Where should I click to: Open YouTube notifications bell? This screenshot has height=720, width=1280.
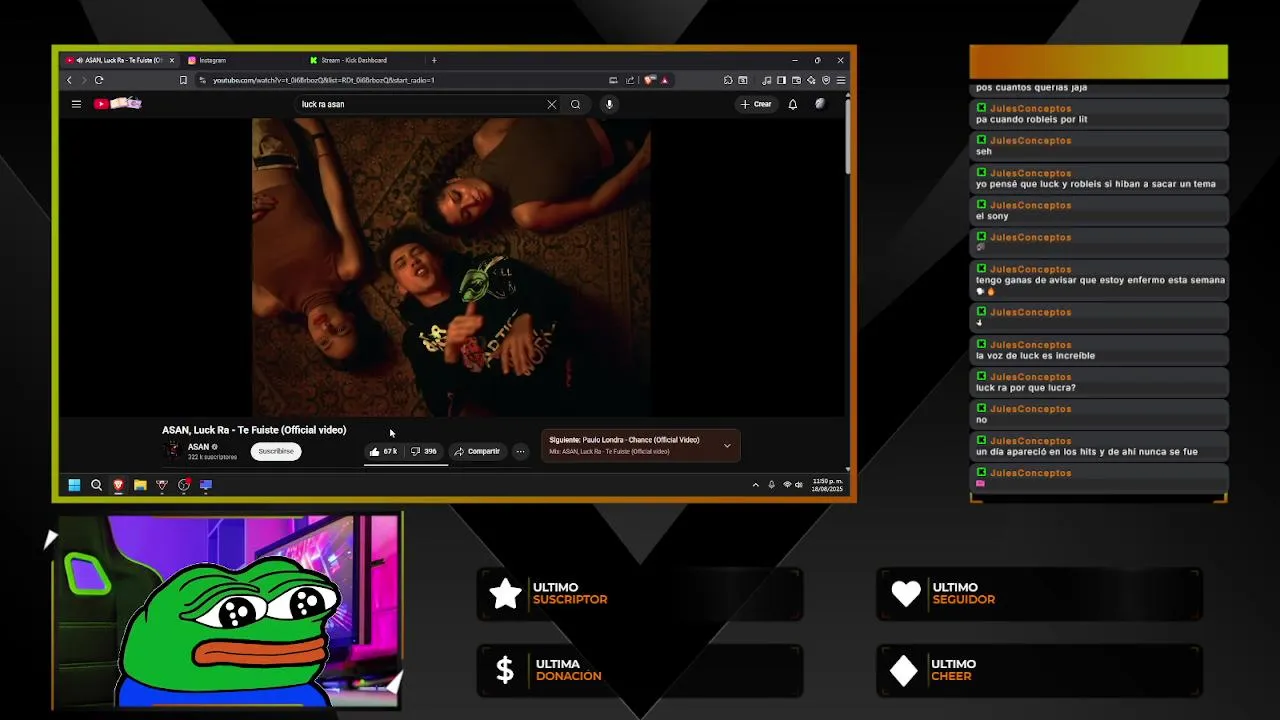[793, 104]
